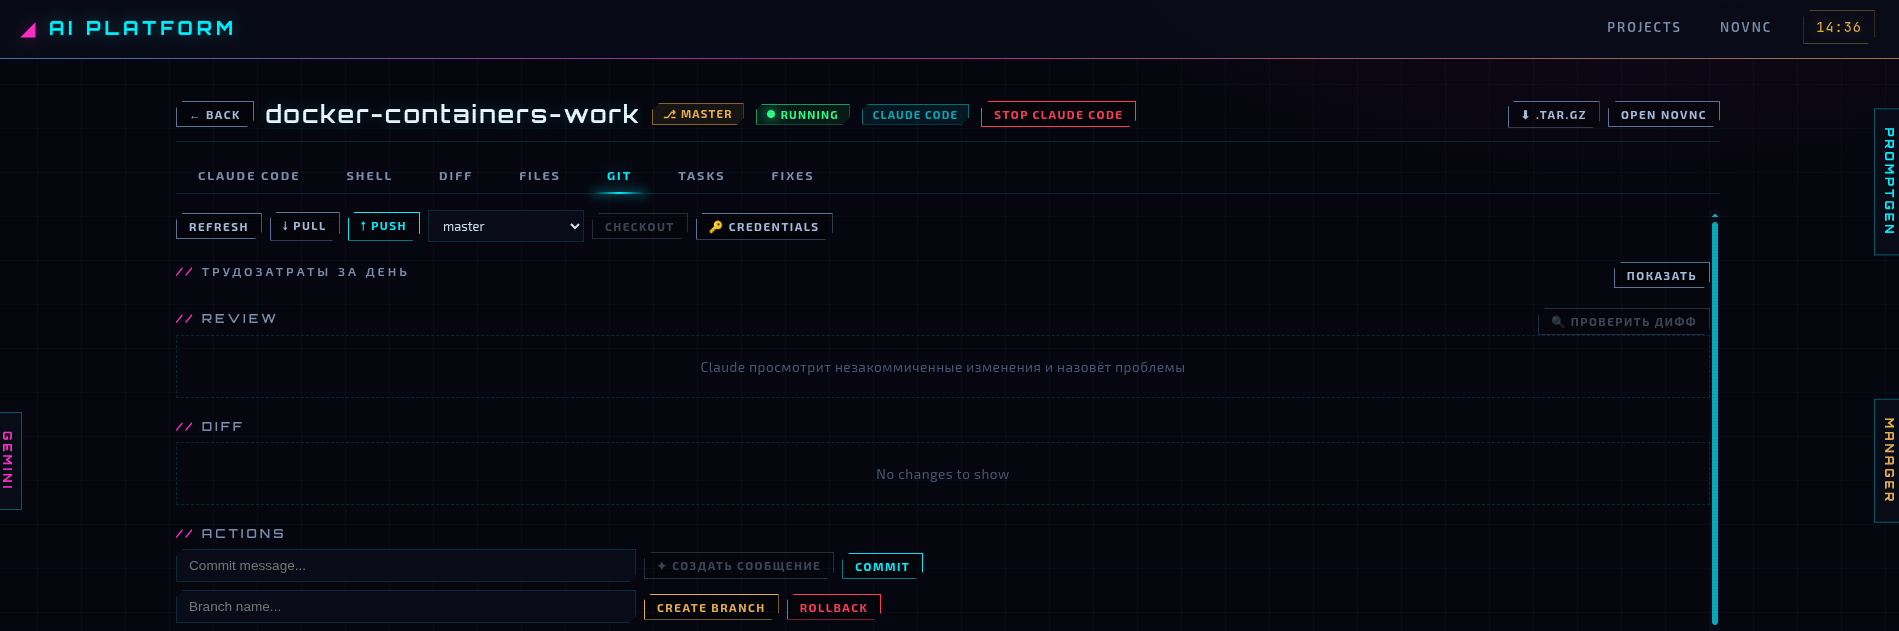Stop Claude Code with the red button
The width and height of the screenshot is (1899, 631).
point(1058,115)
